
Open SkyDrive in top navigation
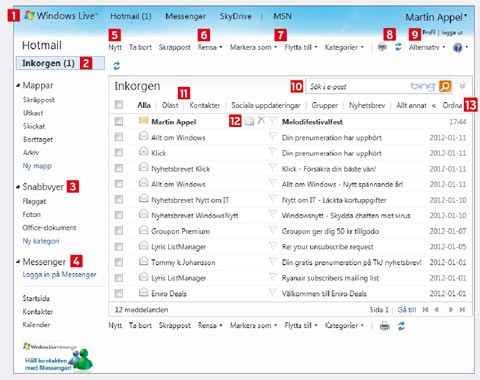[x=235, y=16]
